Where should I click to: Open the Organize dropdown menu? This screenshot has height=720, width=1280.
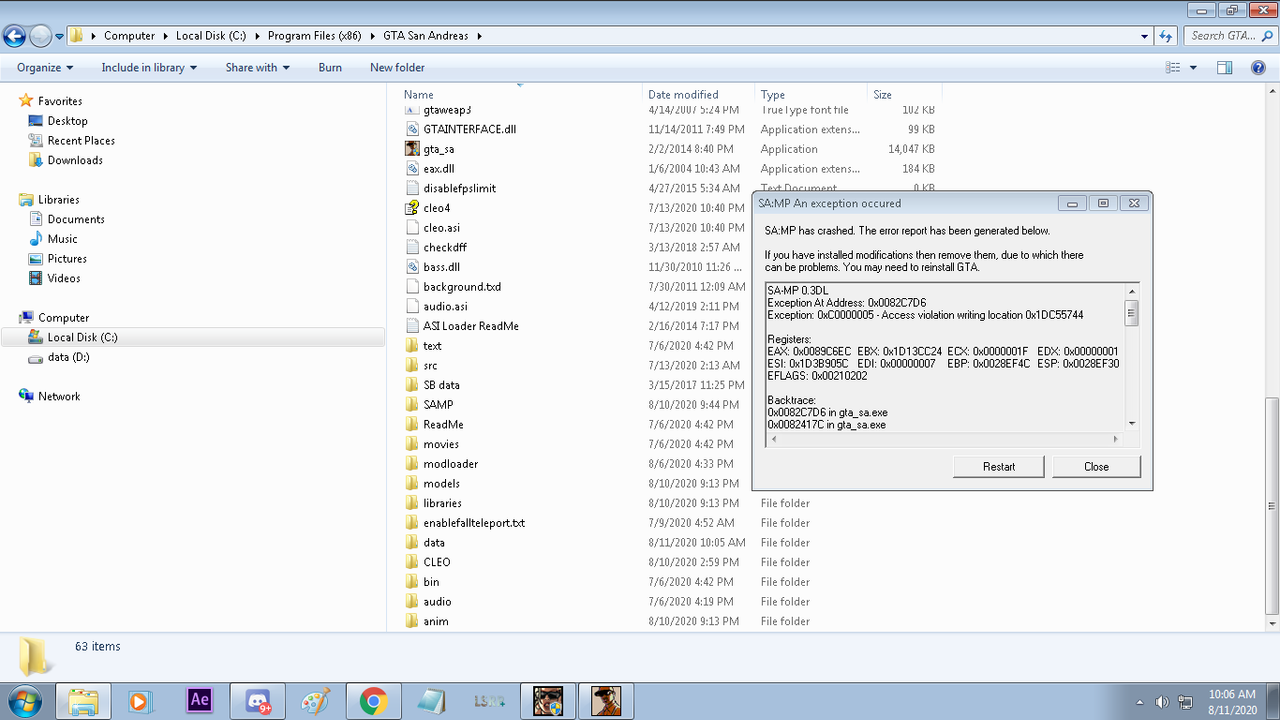point(45,68)
